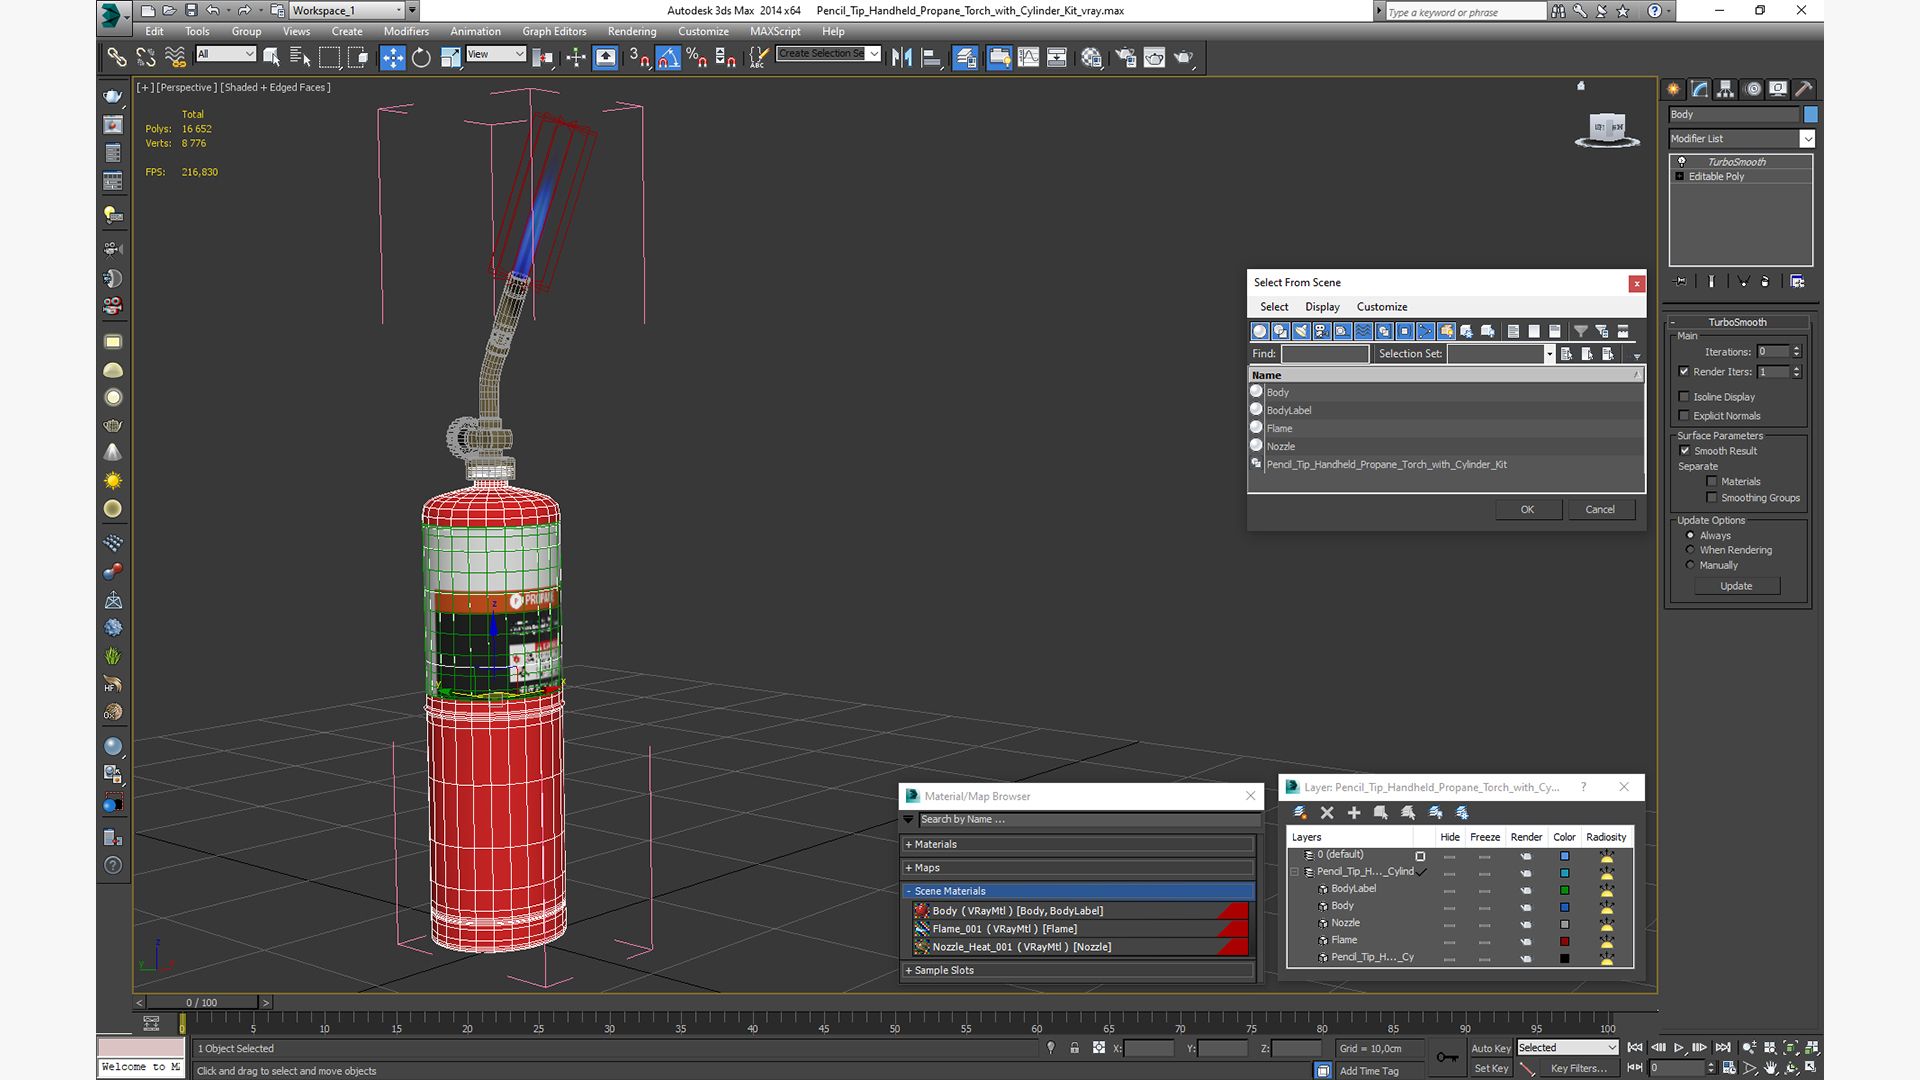Click Delete layer X icon in Layer dialog
Viewport: 1920px width, 1080px height.
coord(1327,813)
